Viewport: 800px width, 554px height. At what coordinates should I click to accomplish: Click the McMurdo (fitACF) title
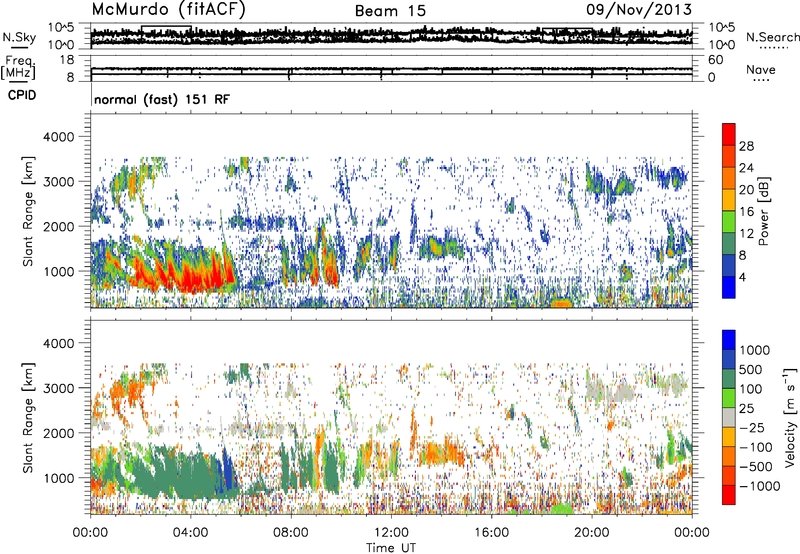[x=168, y=10]
